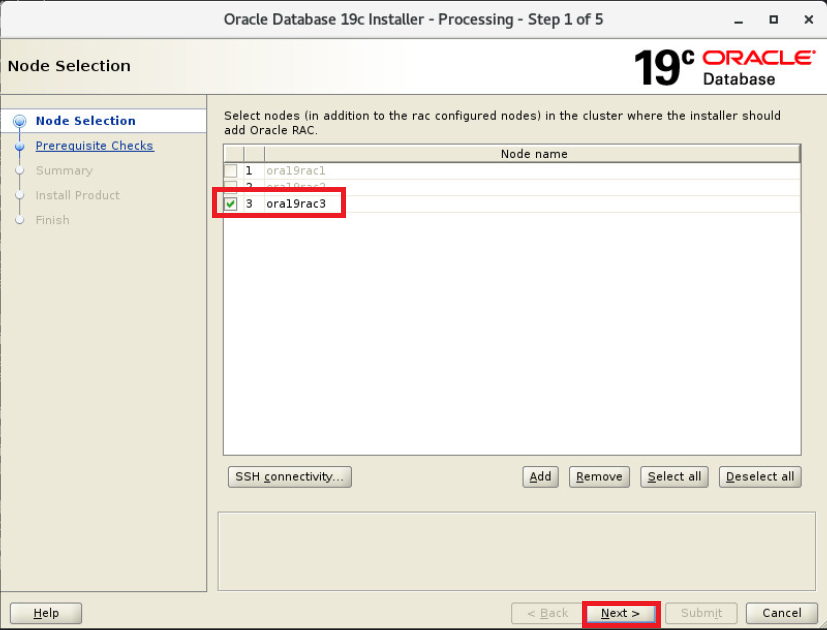
Task: Click the Add node button
Action: [540, 477]
